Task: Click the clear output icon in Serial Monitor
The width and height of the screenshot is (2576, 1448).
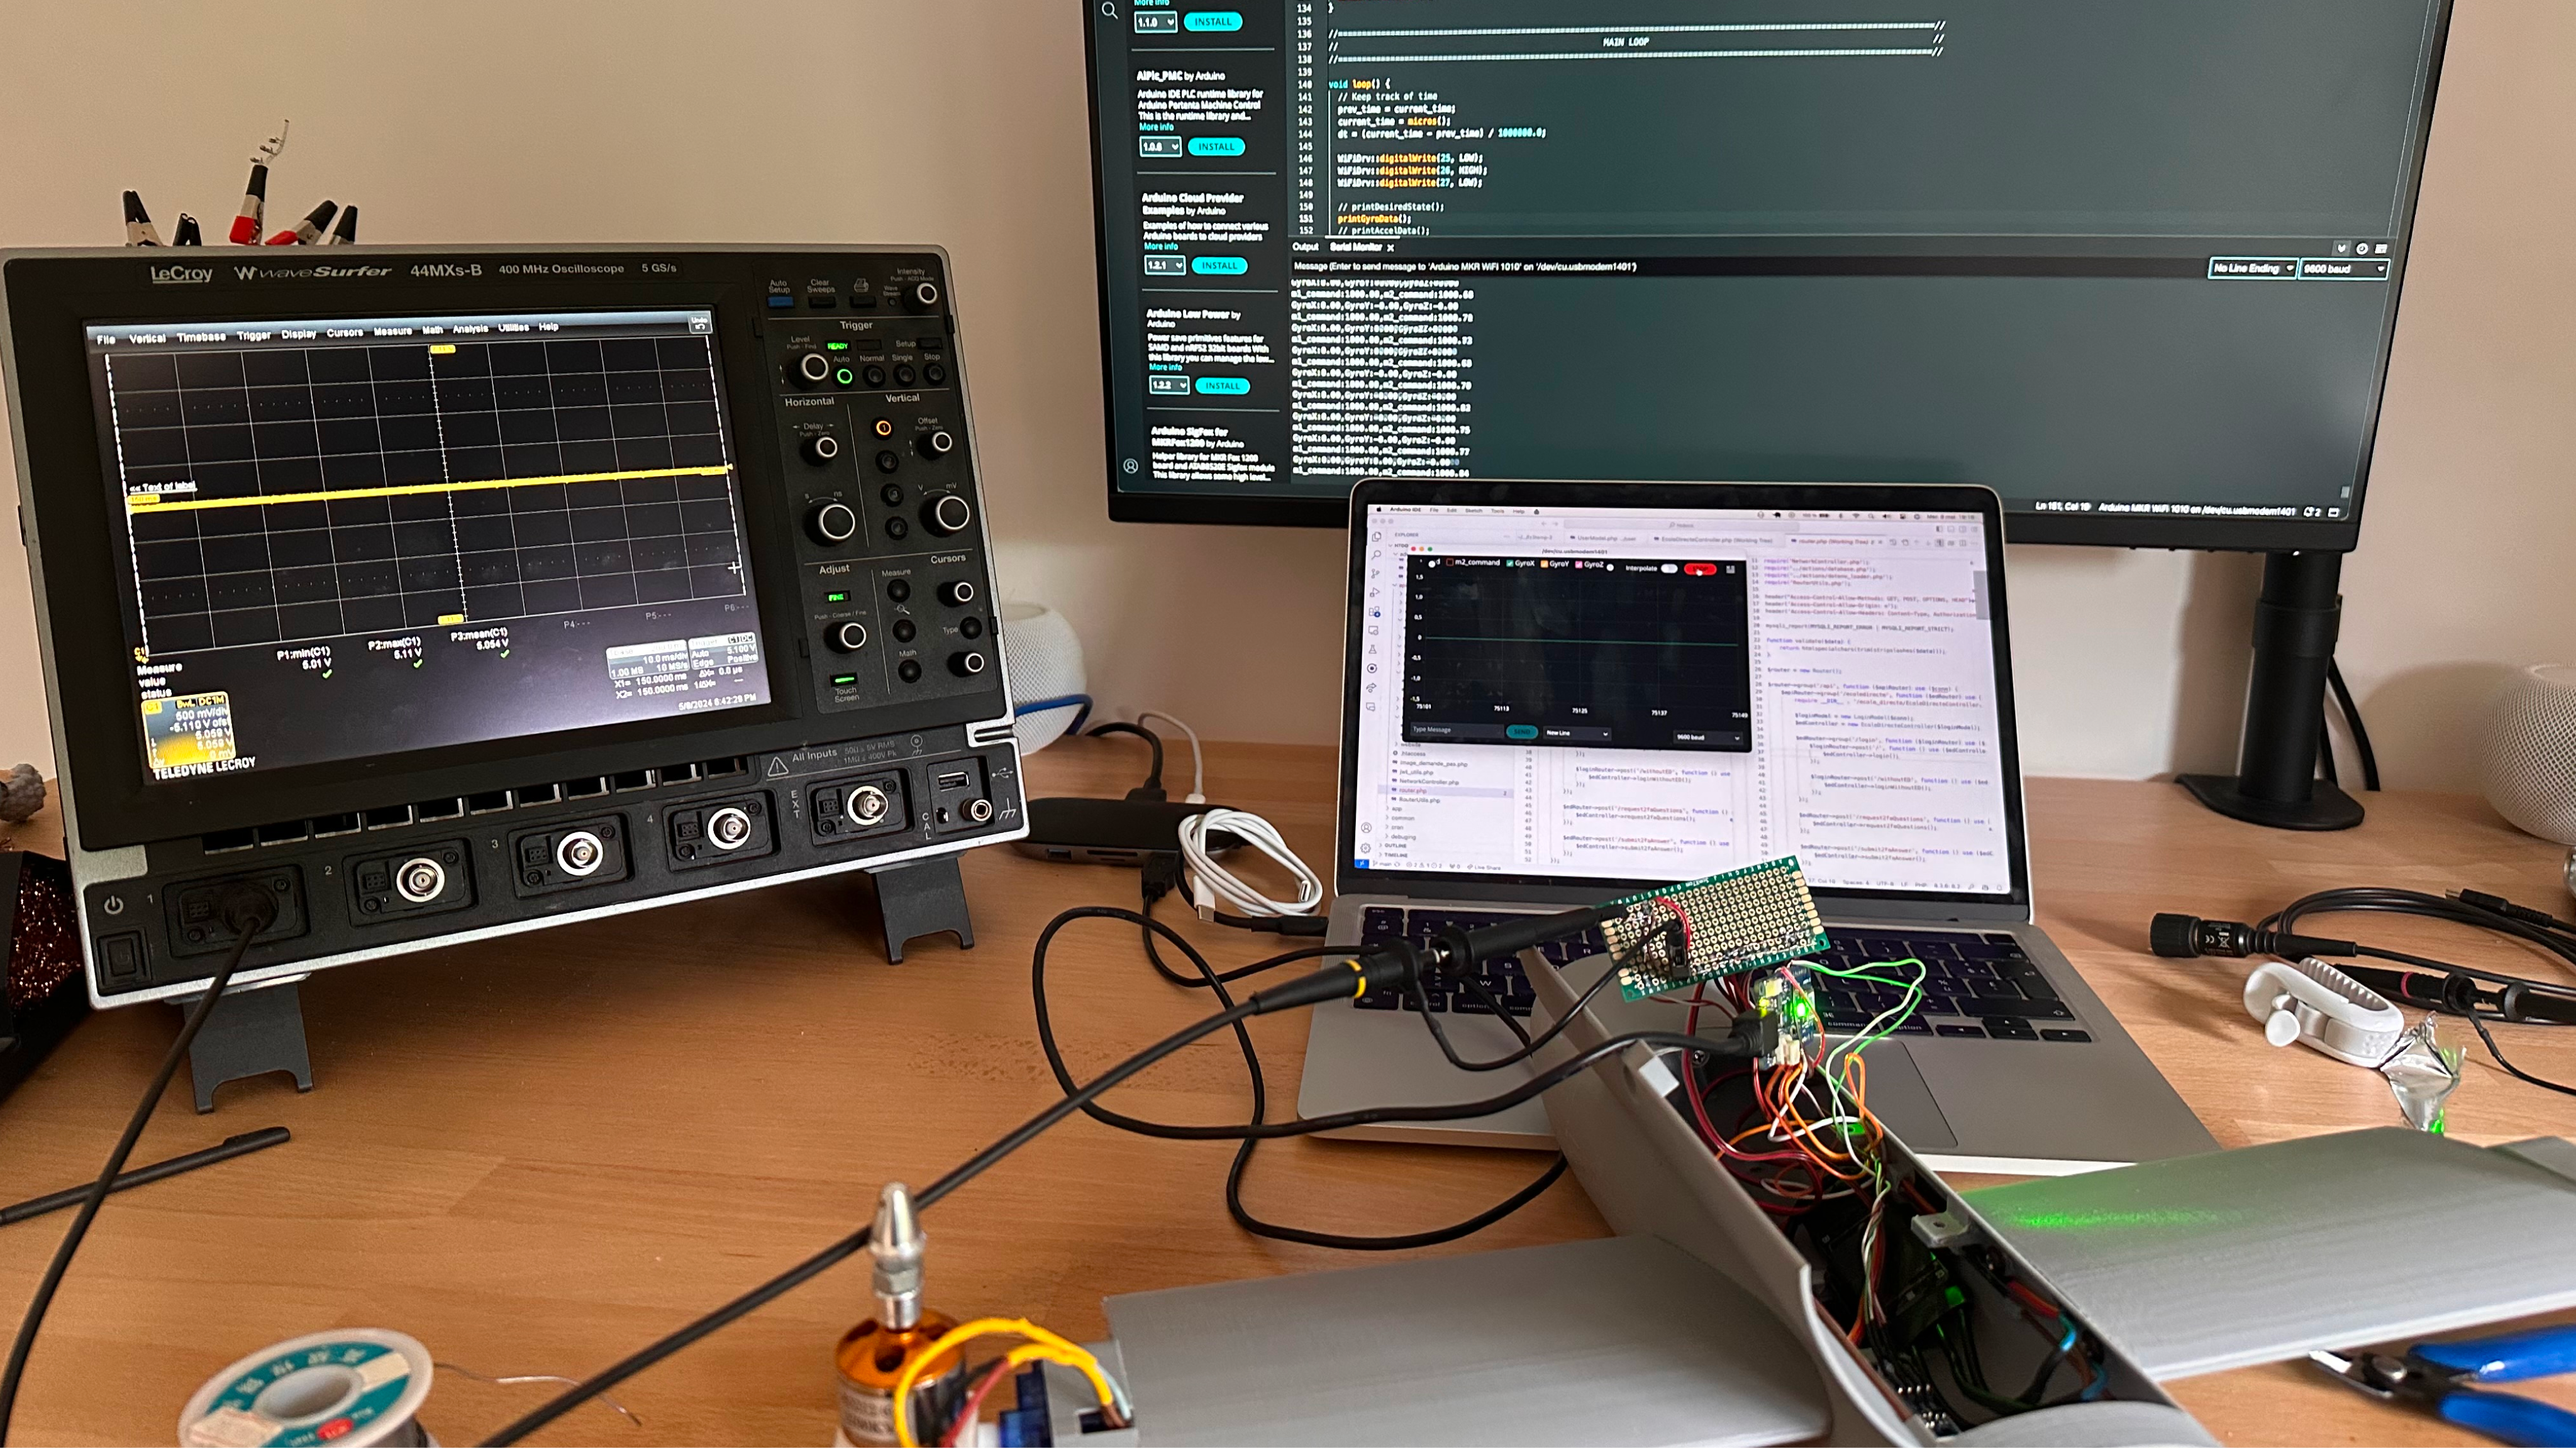Action: pos(2381,249)
